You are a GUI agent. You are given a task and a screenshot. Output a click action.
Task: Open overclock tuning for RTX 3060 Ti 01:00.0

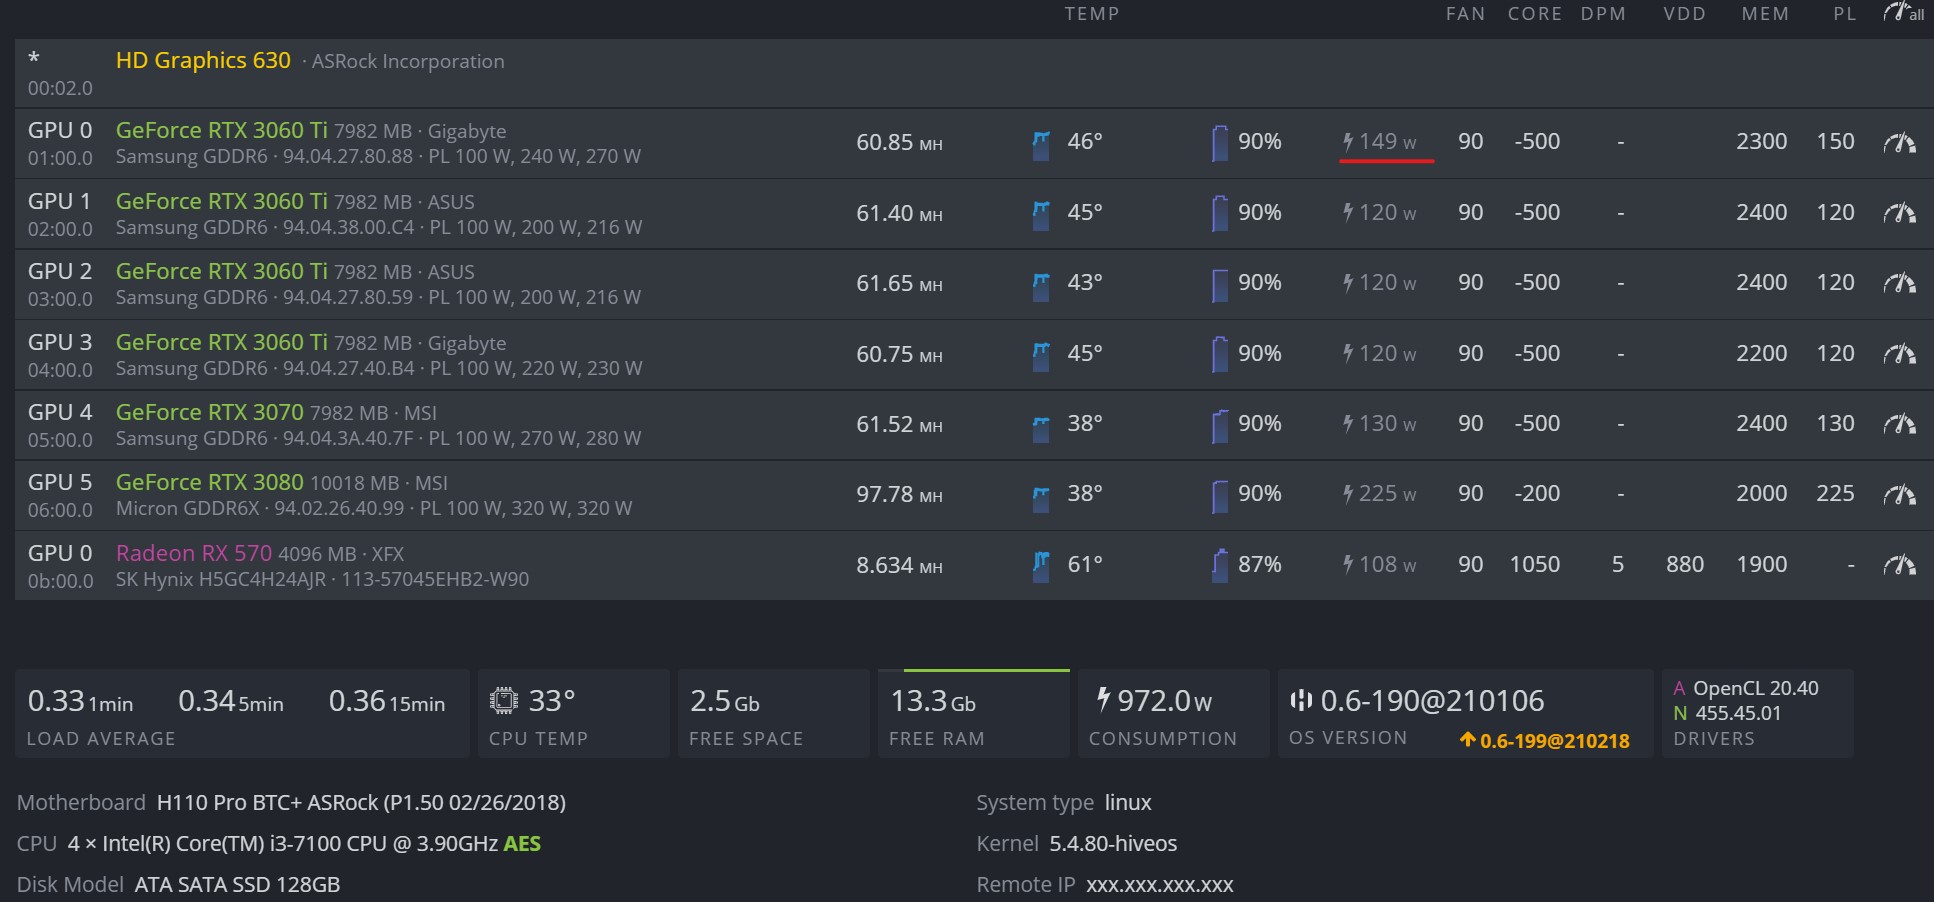coord(1899,143)
